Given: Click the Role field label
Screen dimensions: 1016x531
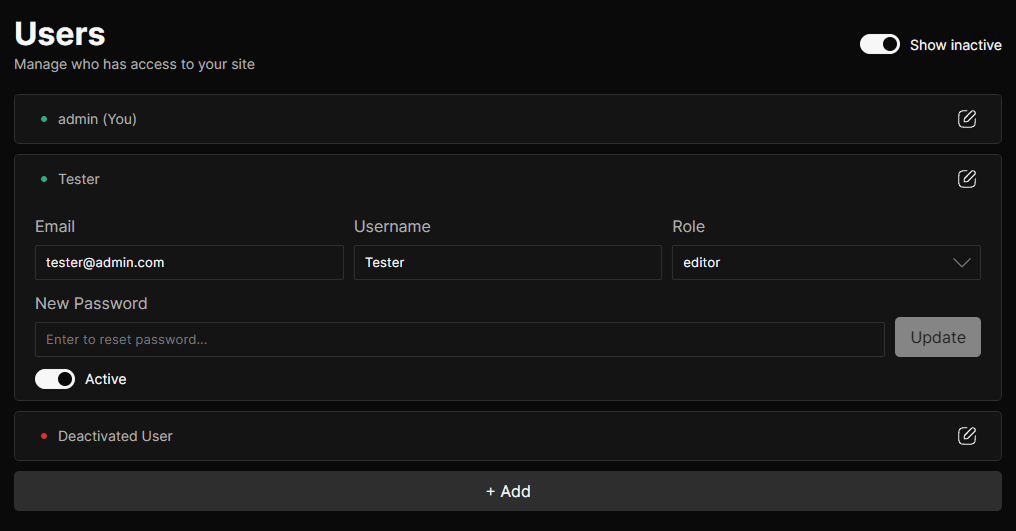Looking at the screenshot, I should click(688, 226).
